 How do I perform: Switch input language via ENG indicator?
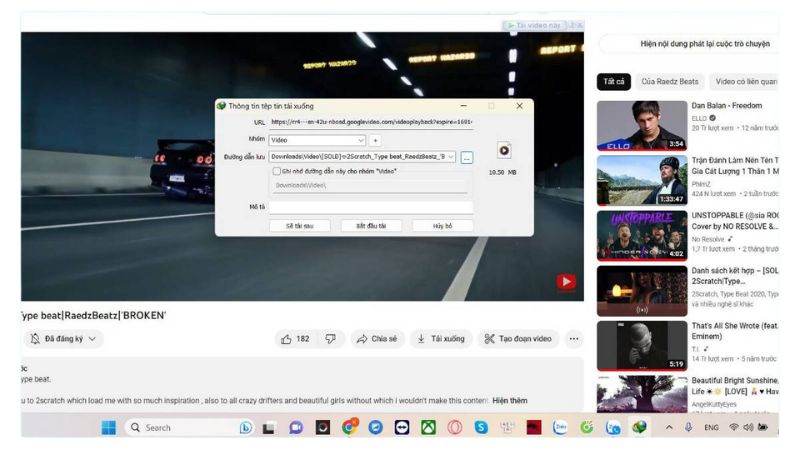pyautogui.click(x=711, y=428)
